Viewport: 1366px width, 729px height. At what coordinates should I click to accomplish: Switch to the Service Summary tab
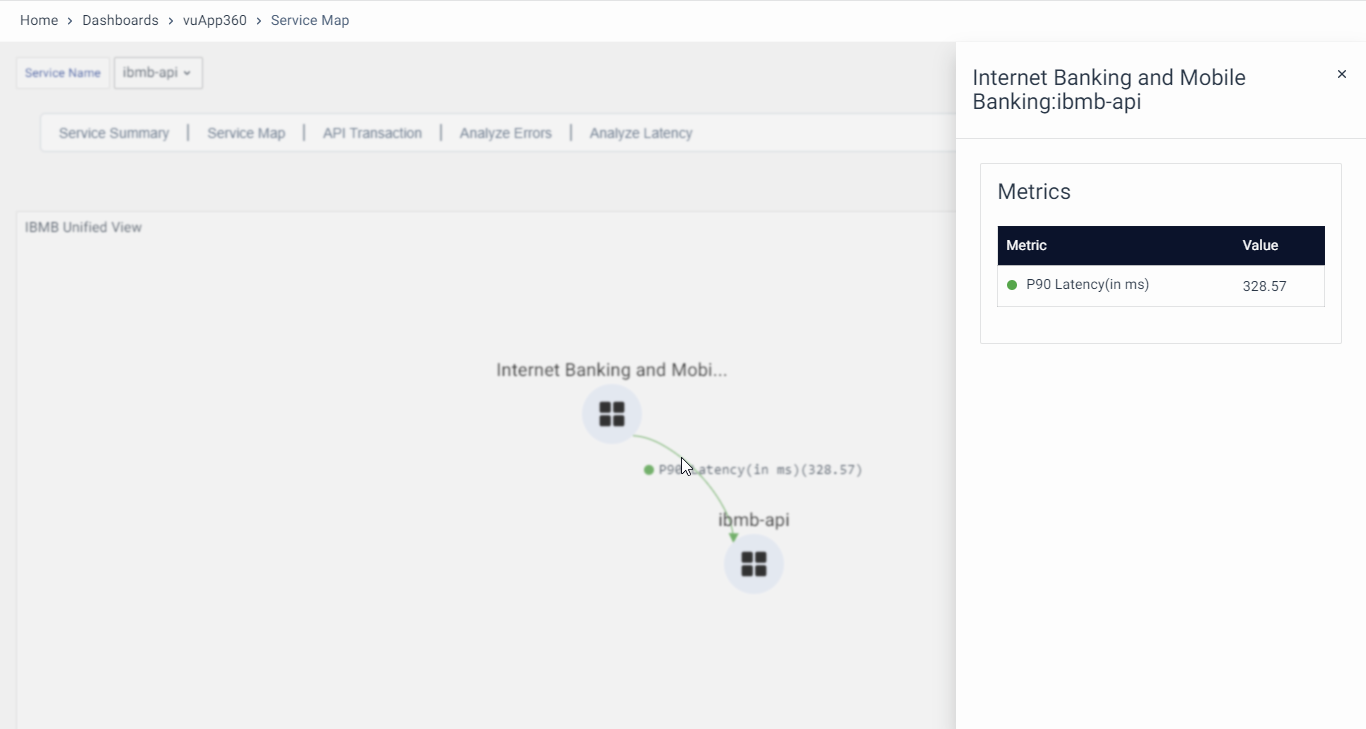(114, 133)
